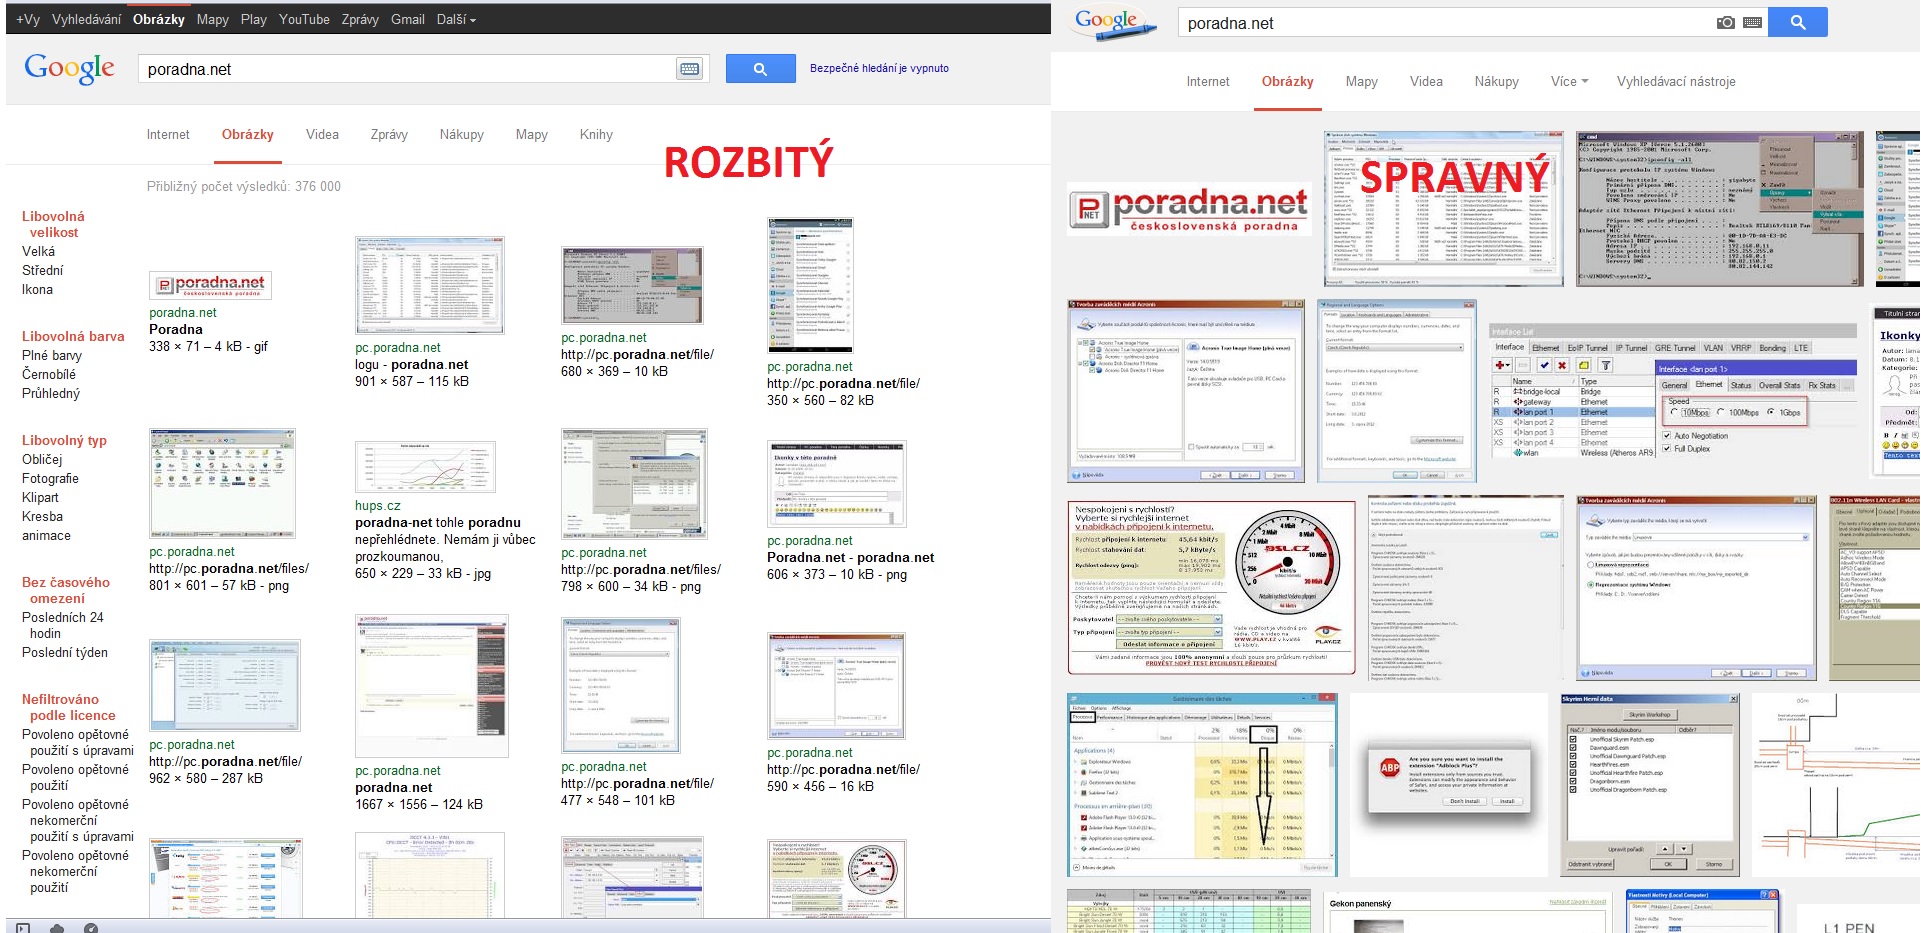The height and width of the screenshot is (933, 1921).
Task: Filter image type by 'Kresba'
Action: click(x=42, y=516)
